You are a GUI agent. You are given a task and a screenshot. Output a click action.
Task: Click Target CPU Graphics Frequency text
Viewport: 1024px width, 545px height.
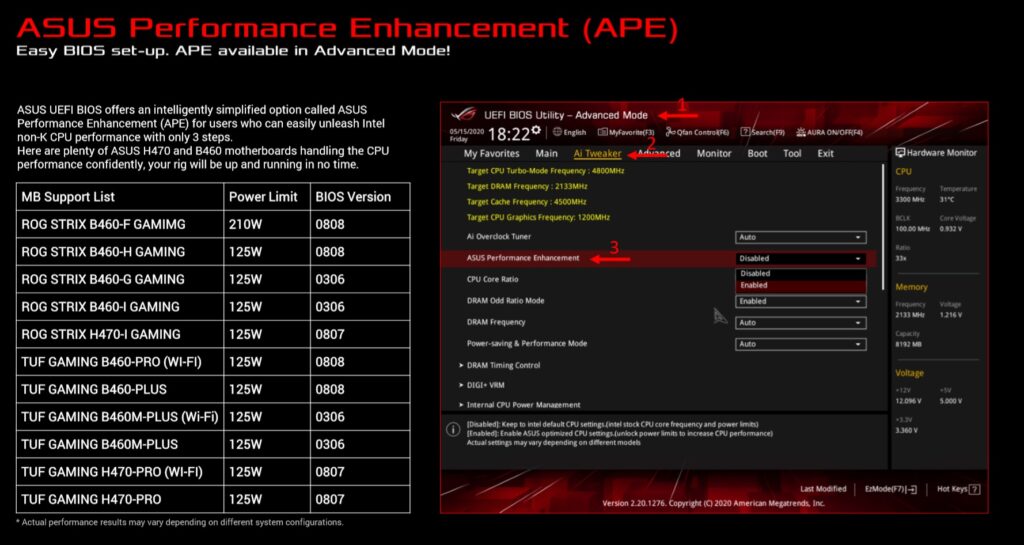pos(538,217)
